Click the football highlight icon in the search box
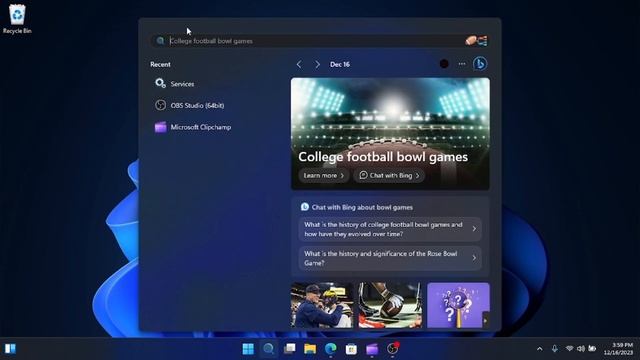640x360 pixels. point(476,40)
